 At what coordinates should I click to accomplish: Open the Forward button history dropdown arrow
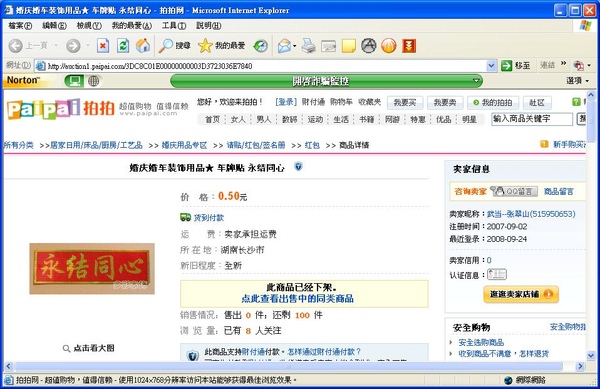pos(88,46)
